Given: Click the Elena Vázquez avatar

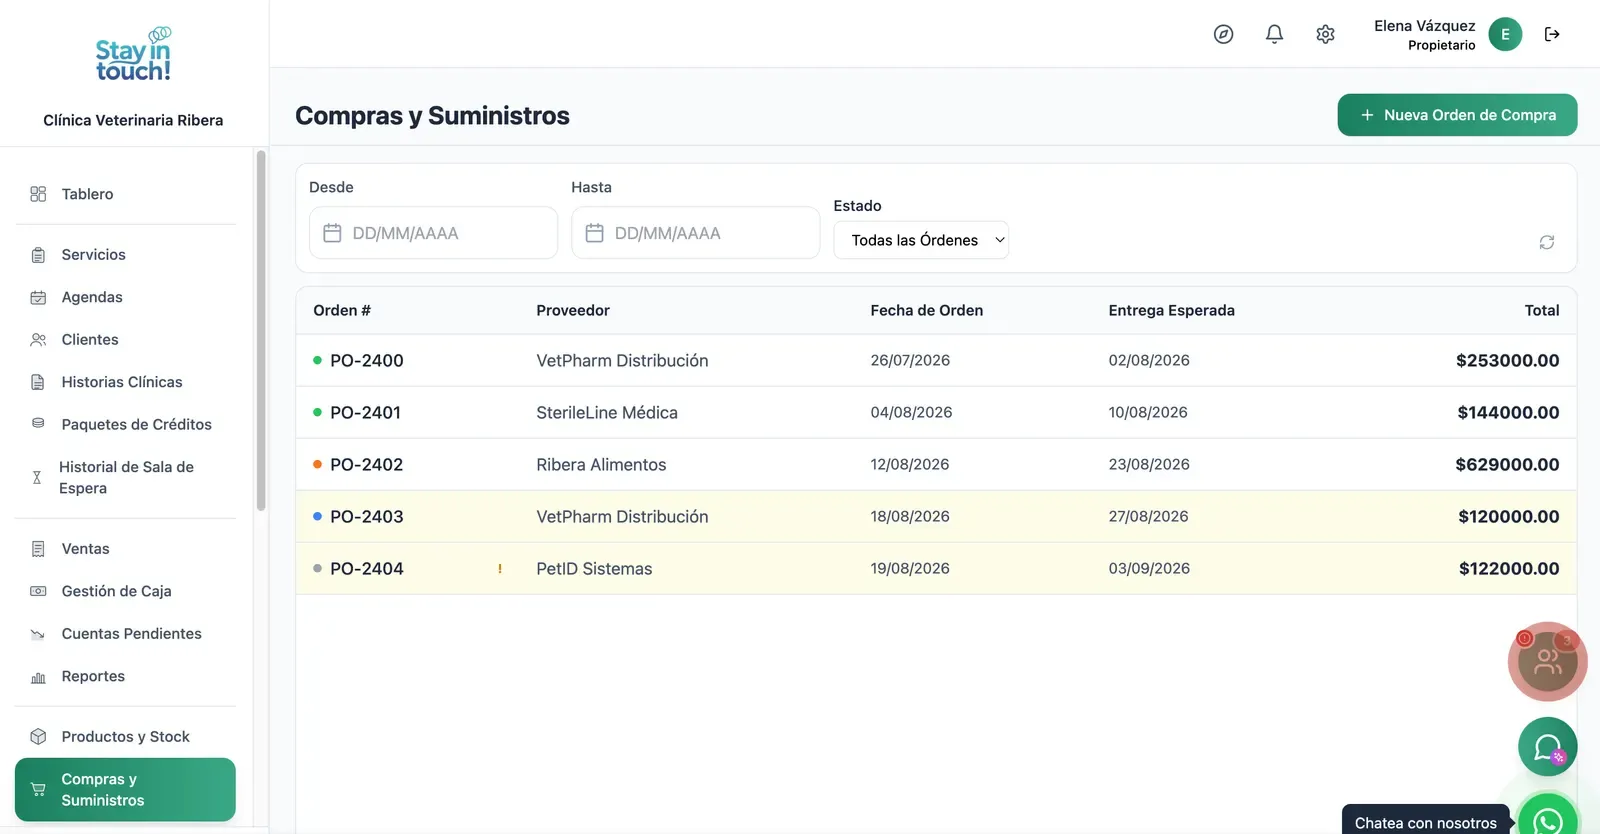Looking at the screenshot, I should [1505, 34].
